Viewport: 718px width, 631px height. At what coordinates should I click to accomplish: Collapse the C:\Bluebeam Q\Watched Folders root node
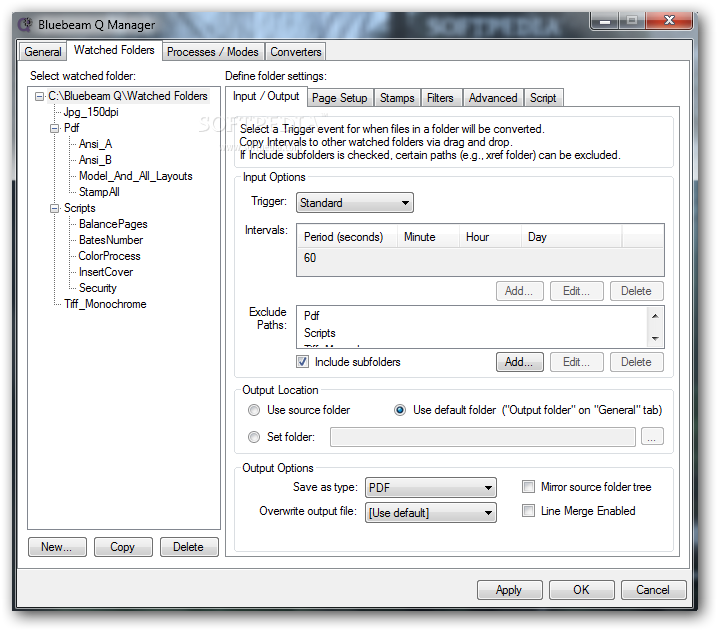click(x=40, y=96)
